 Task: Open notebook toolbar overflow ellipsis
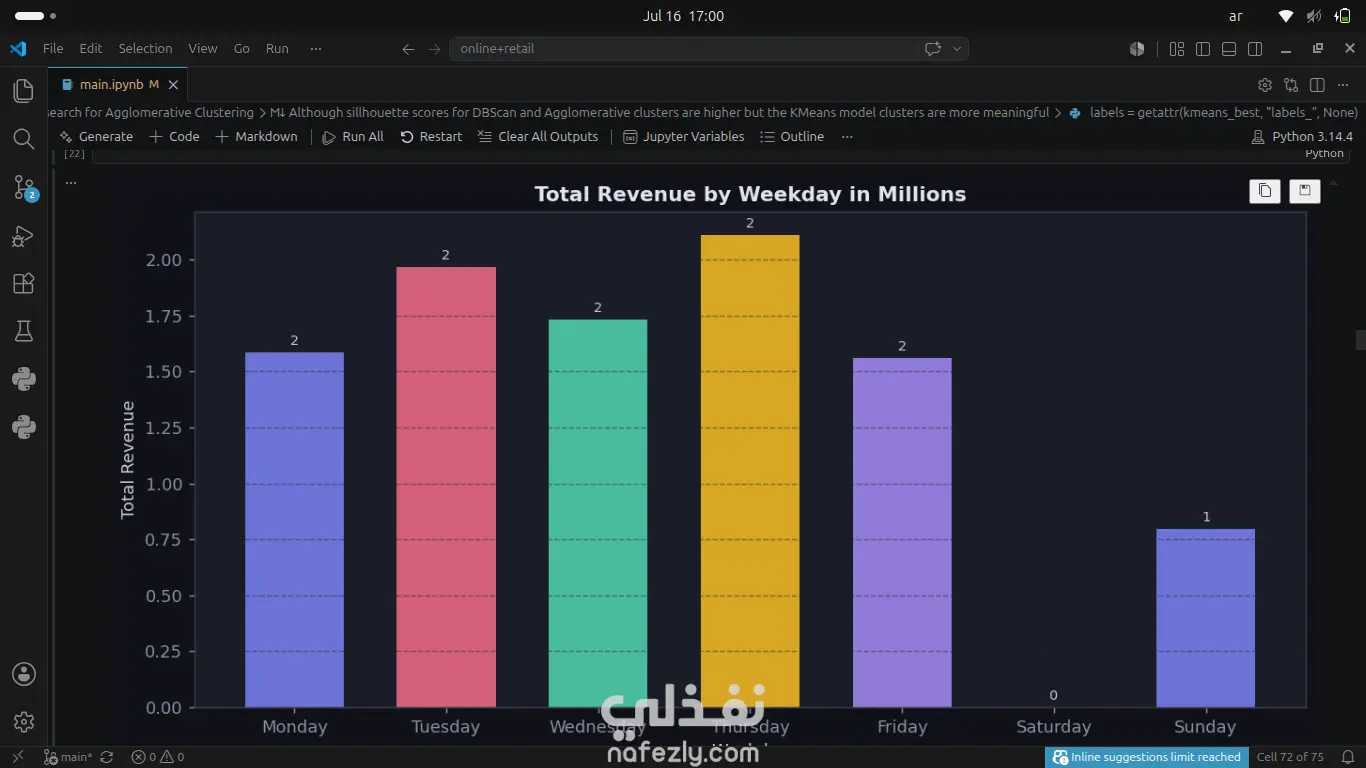847,136
